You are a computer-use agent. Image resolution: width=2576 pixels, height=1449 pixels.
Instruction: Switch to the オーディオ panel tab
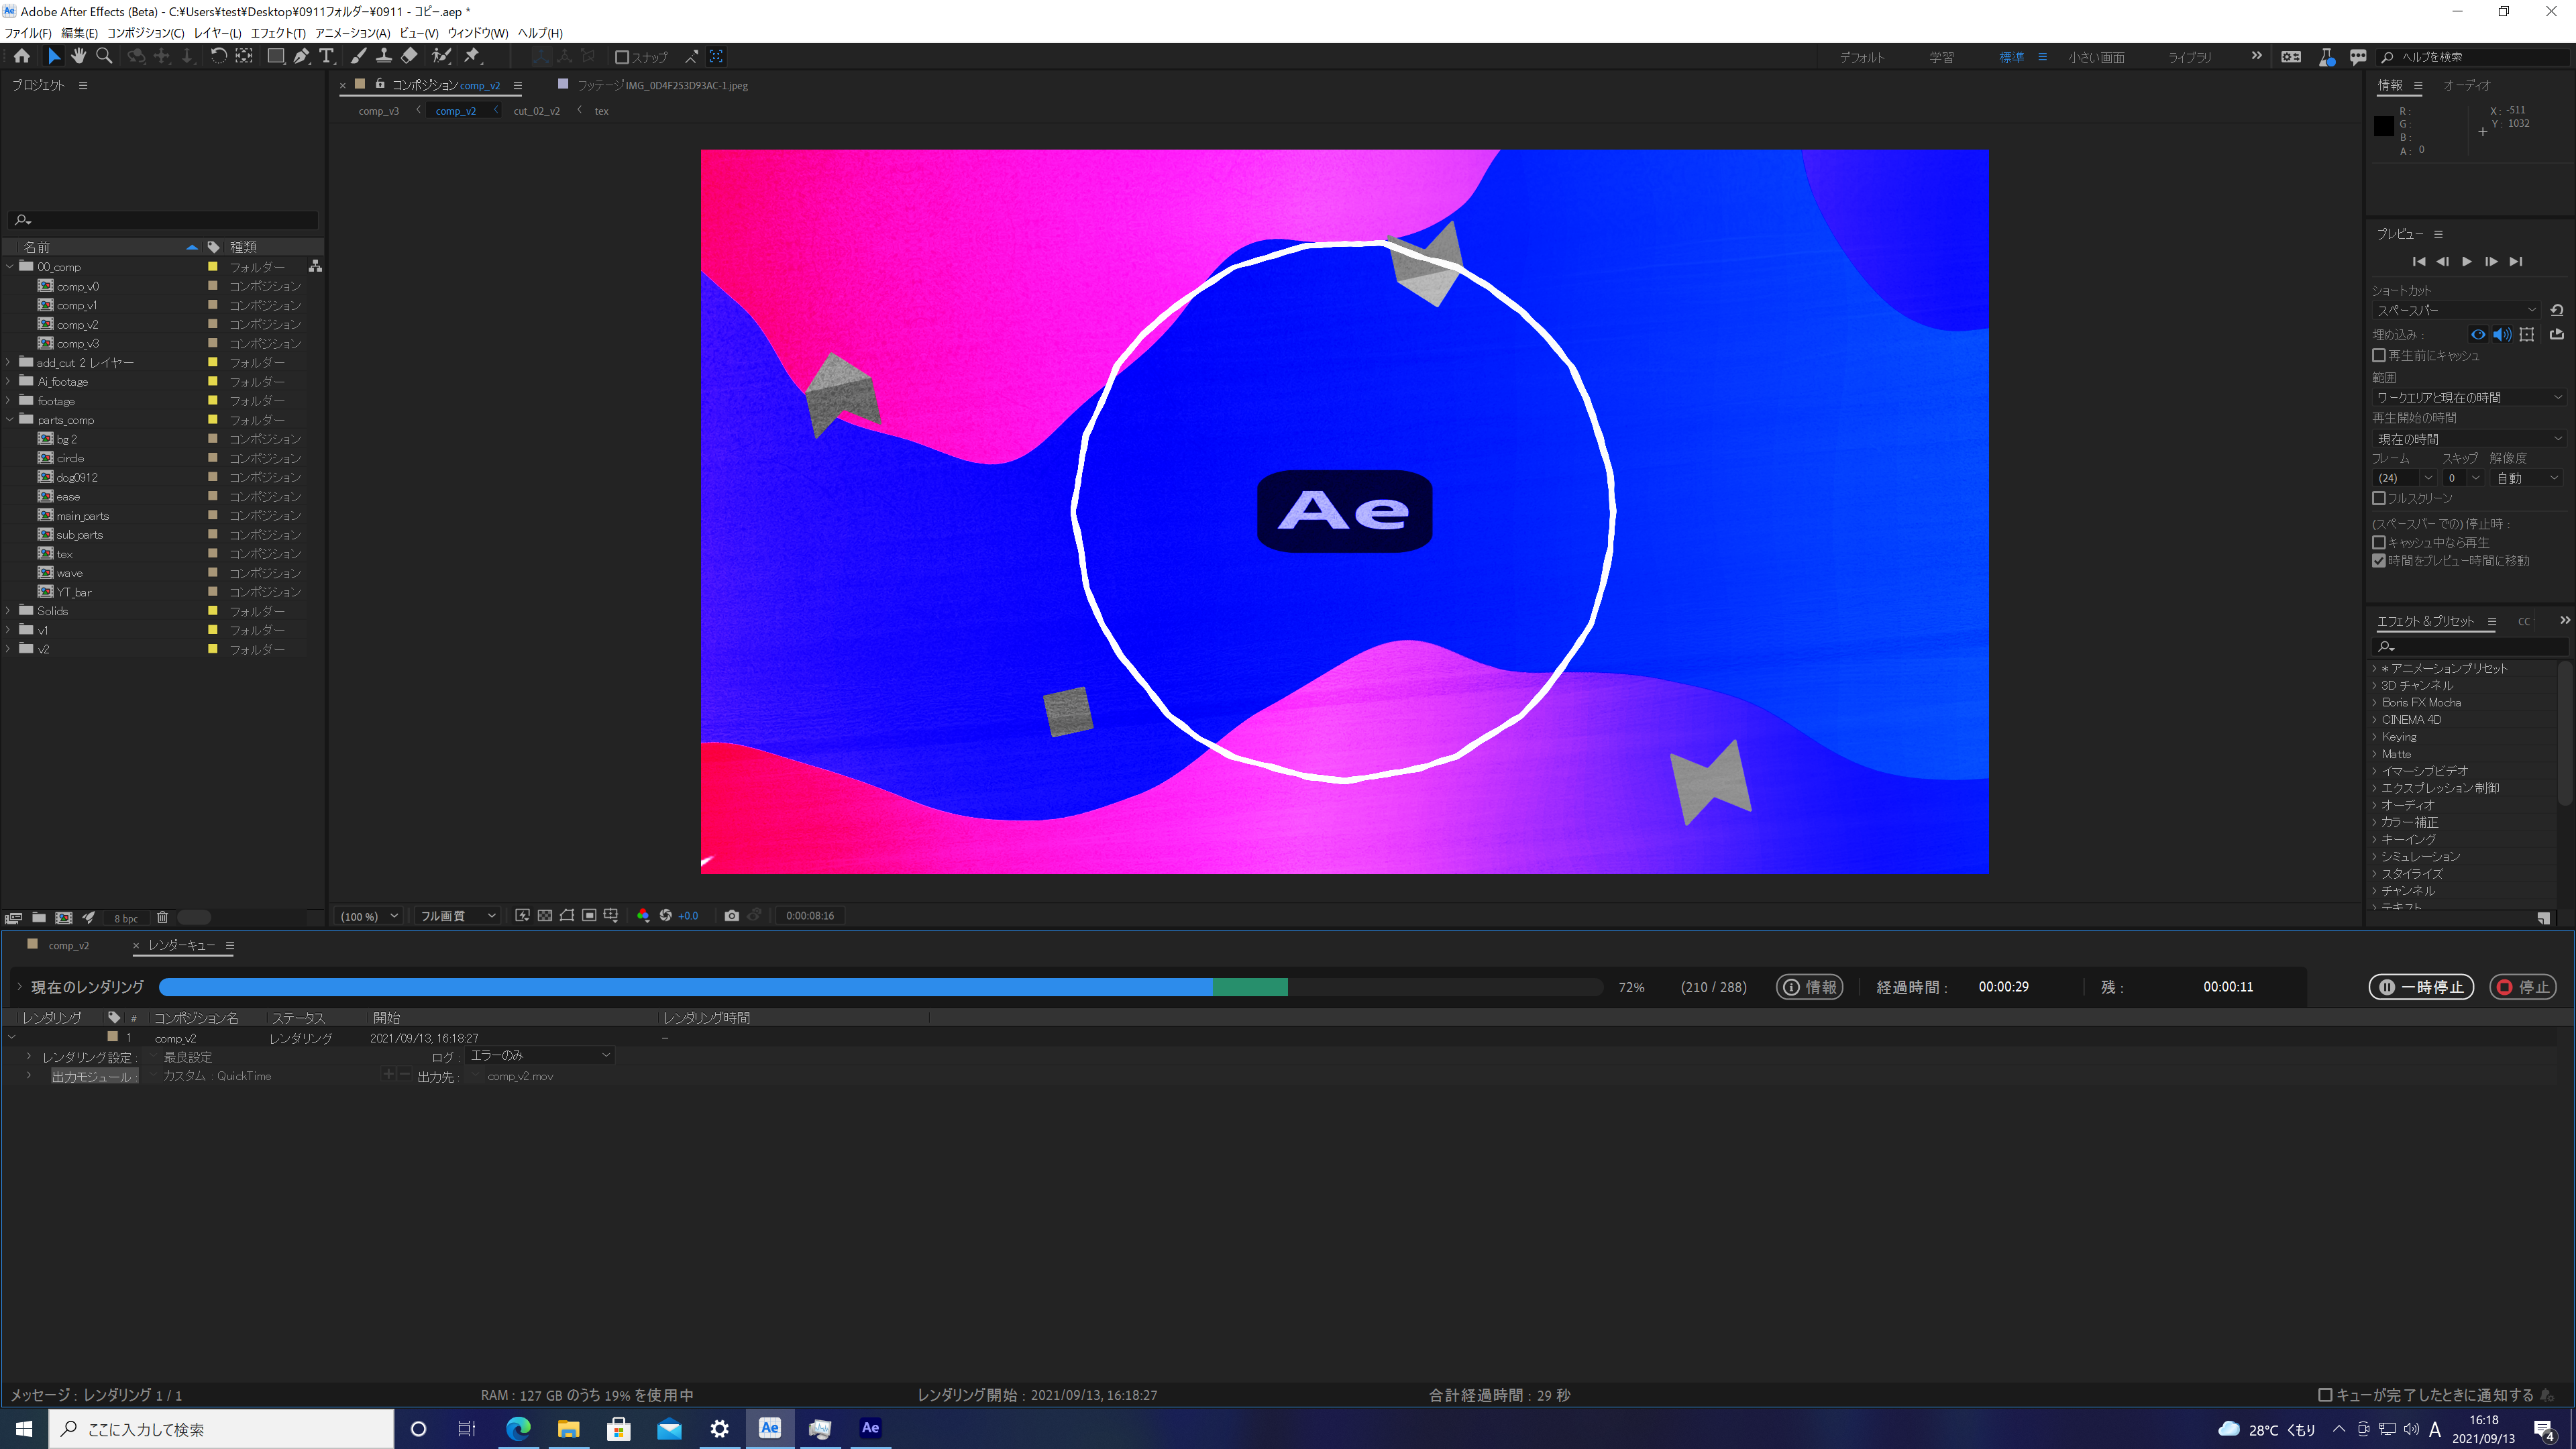(2467, 85)
